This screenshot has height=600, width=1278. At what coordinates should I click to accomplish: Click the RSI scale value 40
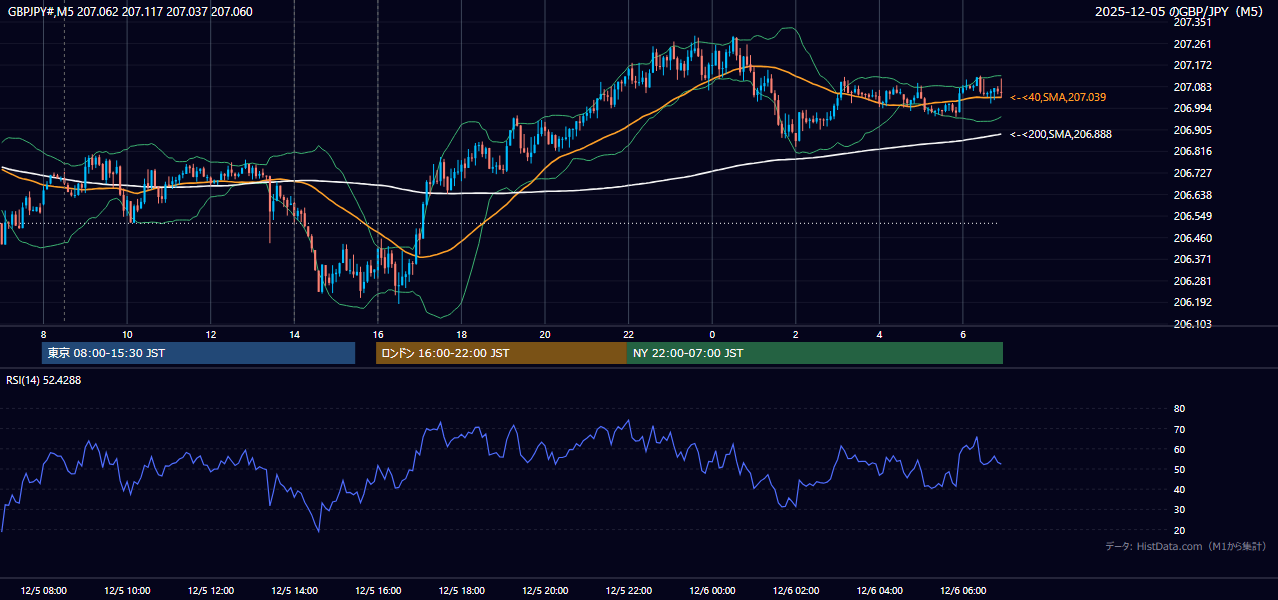1179,489
